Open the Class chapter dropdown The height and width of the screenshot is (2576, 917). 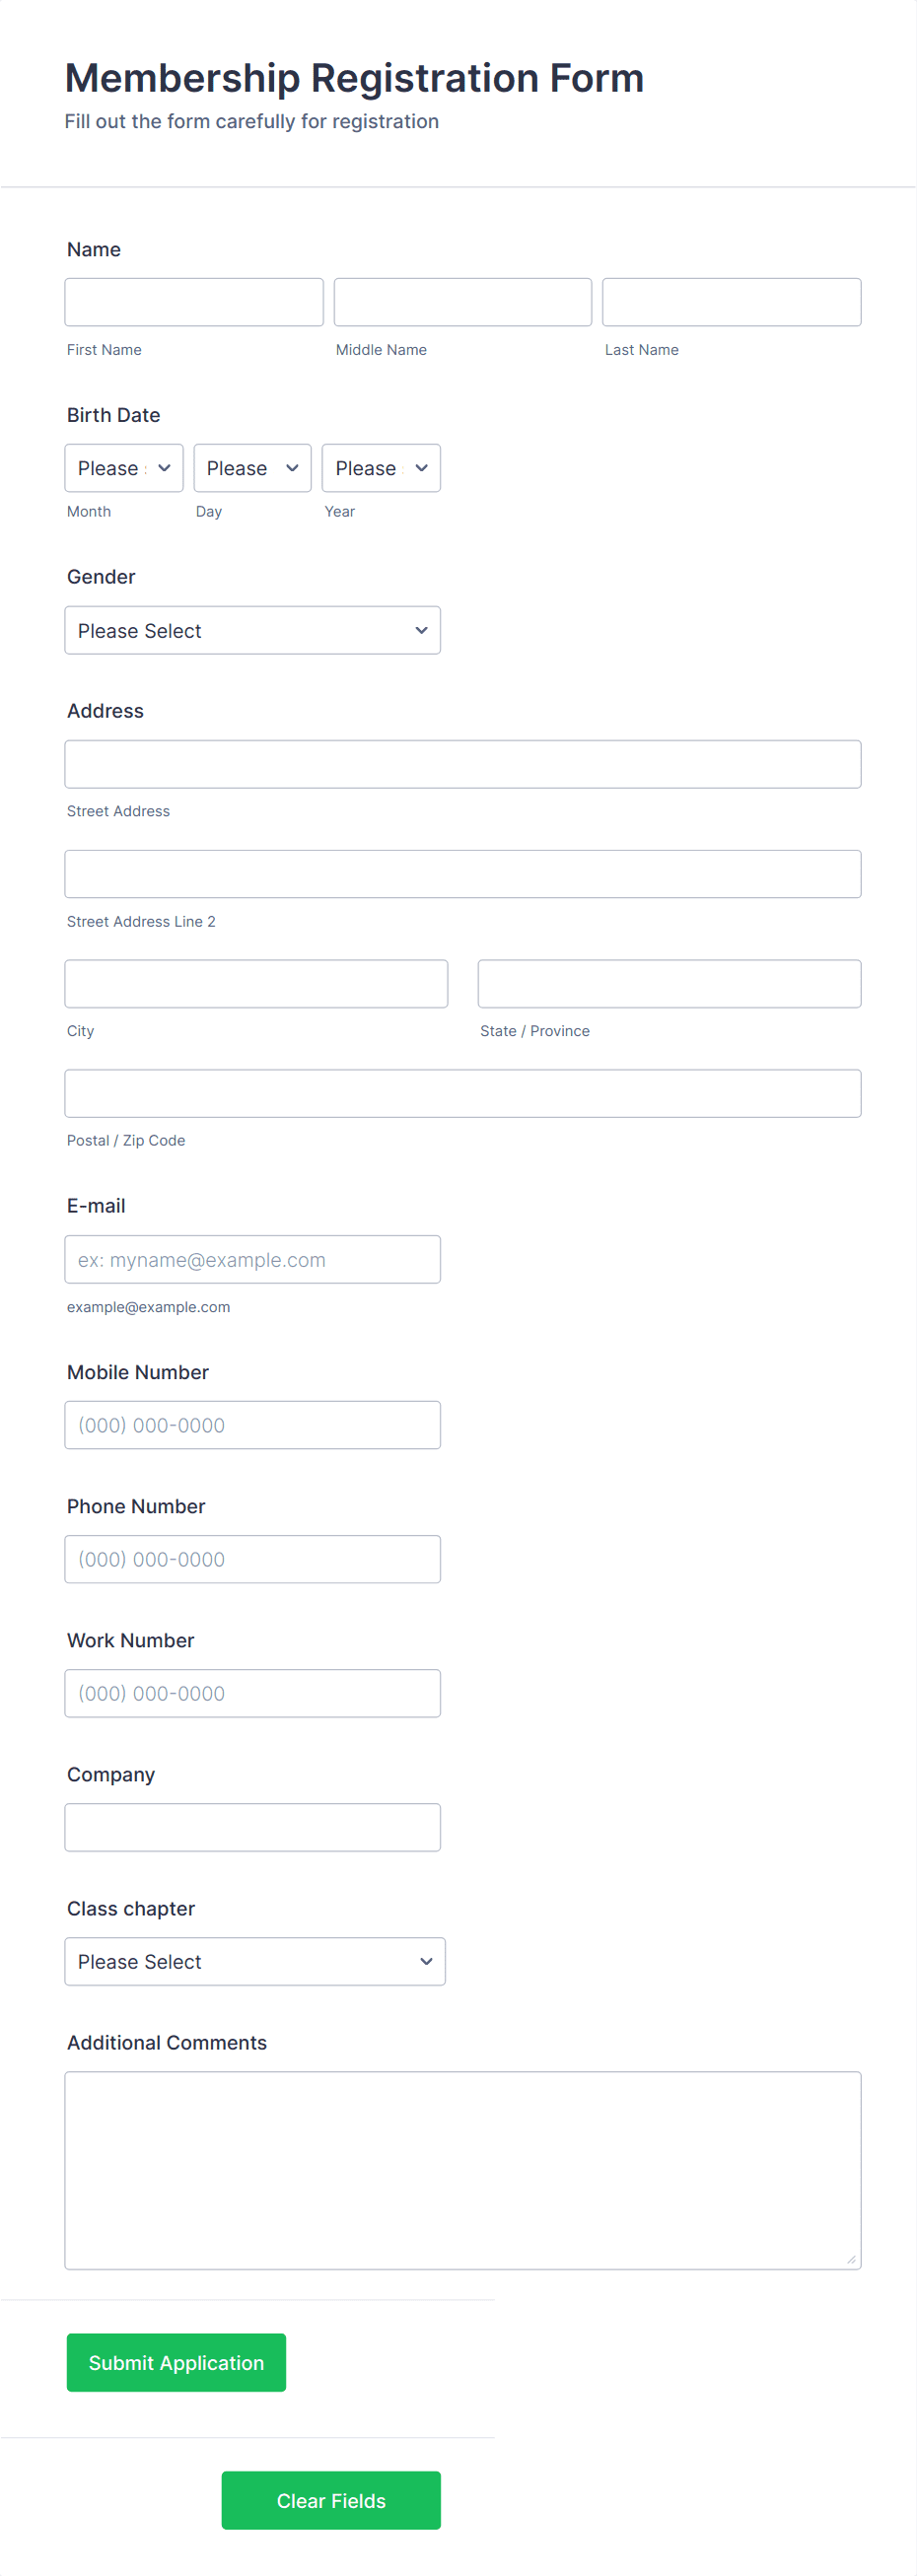coord(254,1961)
